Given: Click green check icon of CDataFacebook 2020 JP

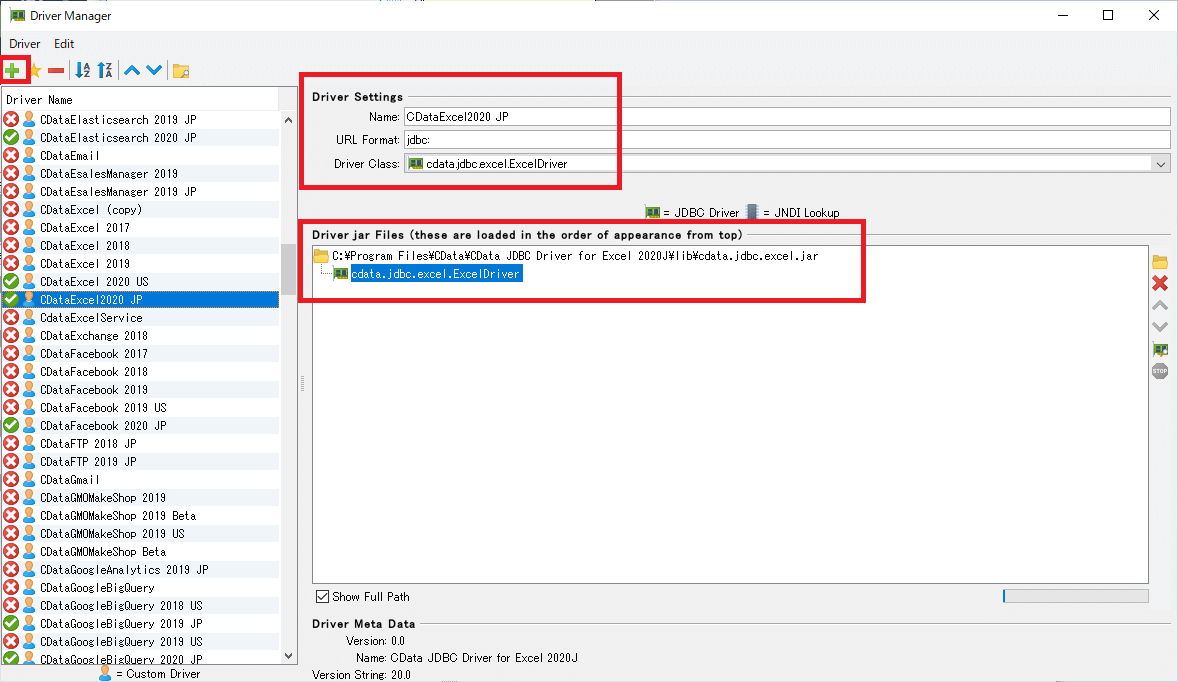Looking at the screenshot, I should pyautogui.click(x=11, y=425).
